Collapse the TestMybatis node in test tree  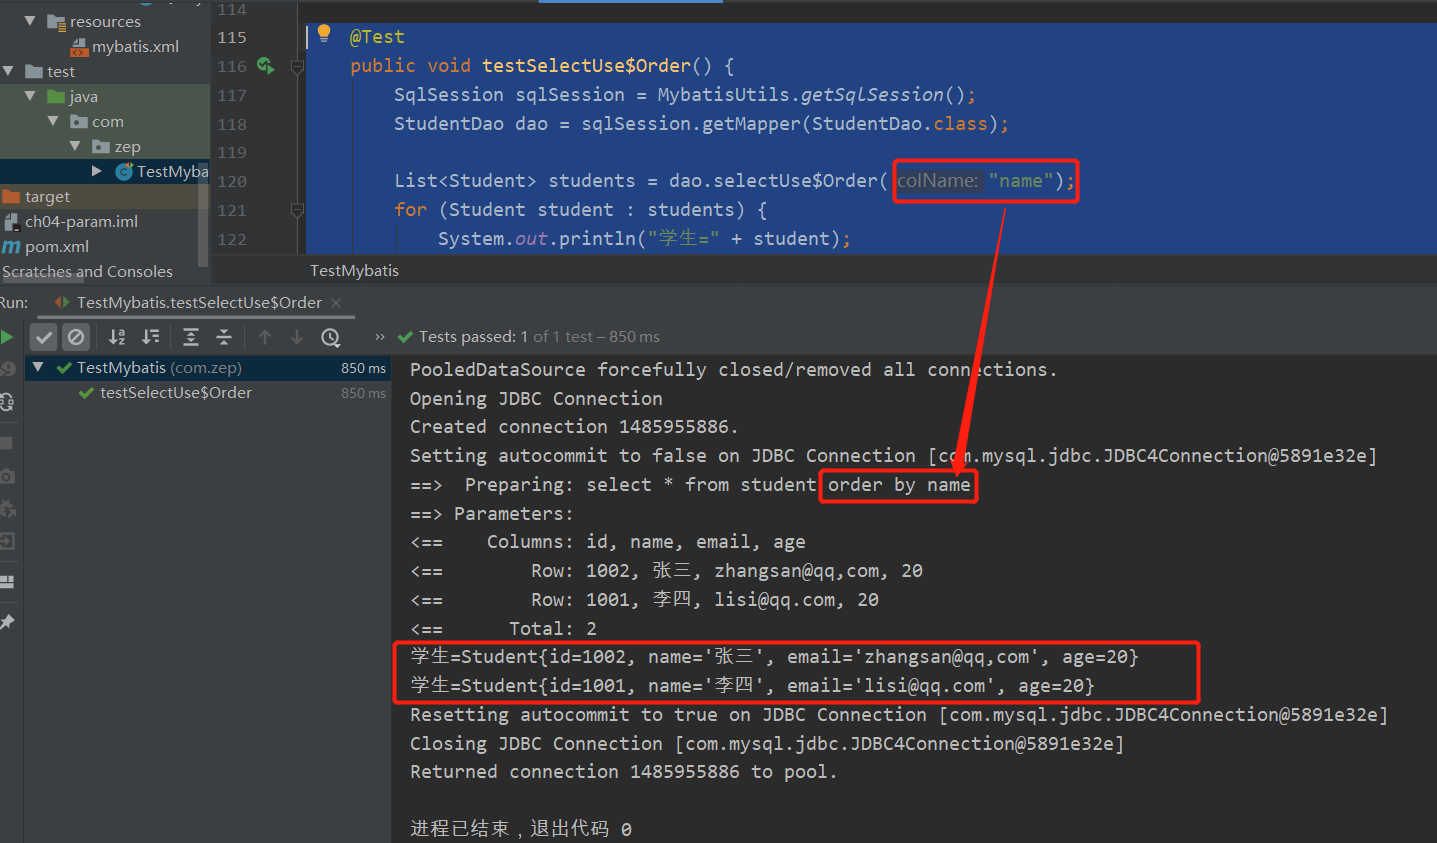point(38,367)
